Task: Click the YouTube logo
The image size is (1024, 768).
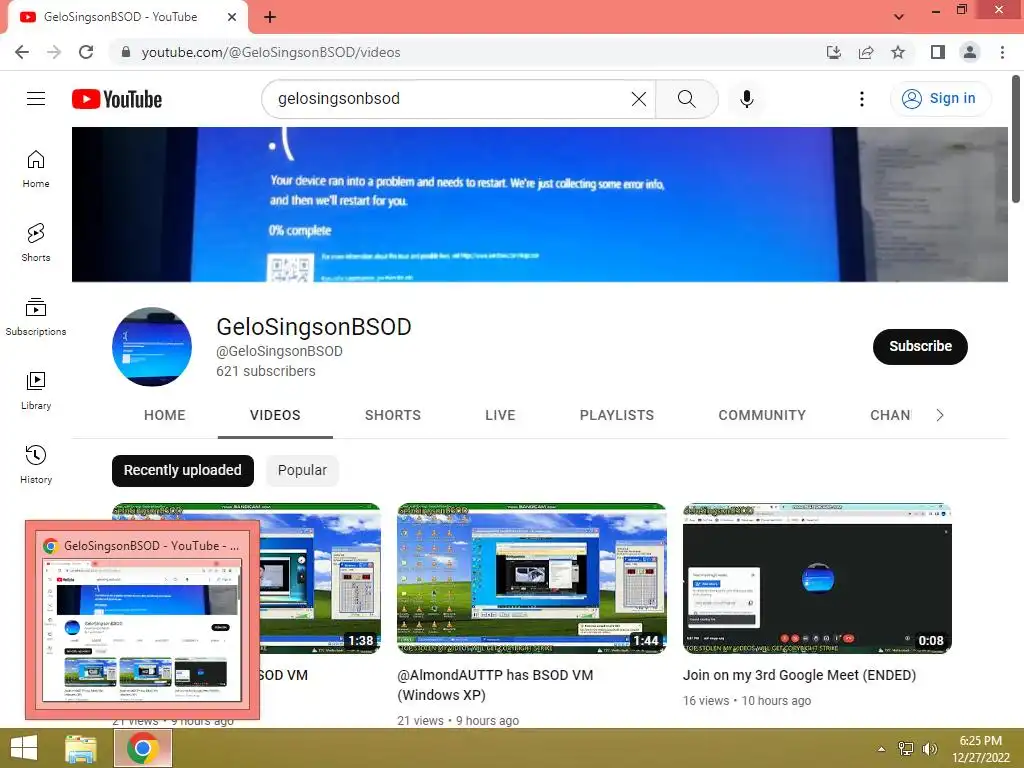Action: point(117,99)
